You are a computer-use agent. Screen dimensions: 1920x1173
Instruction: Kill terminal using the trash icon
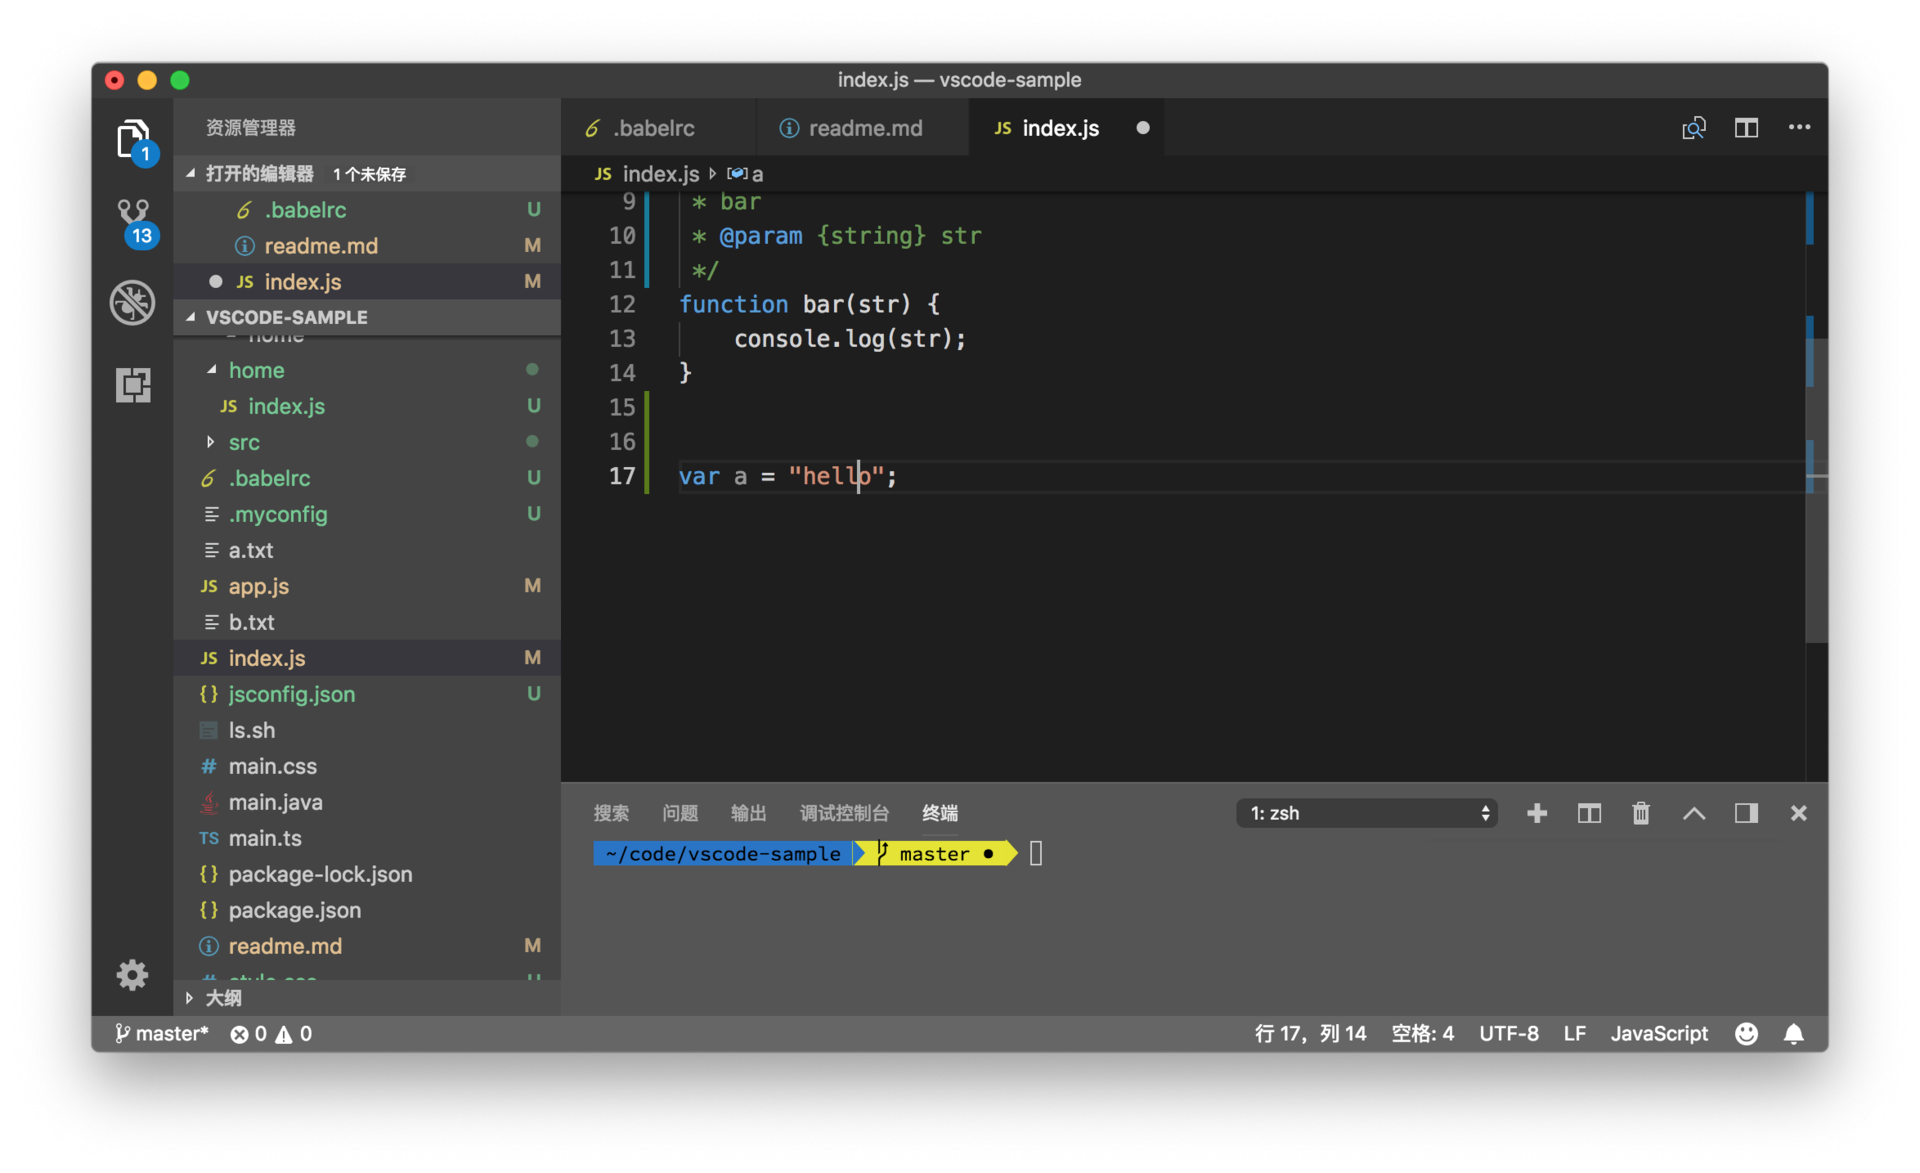pos(1641,813)
